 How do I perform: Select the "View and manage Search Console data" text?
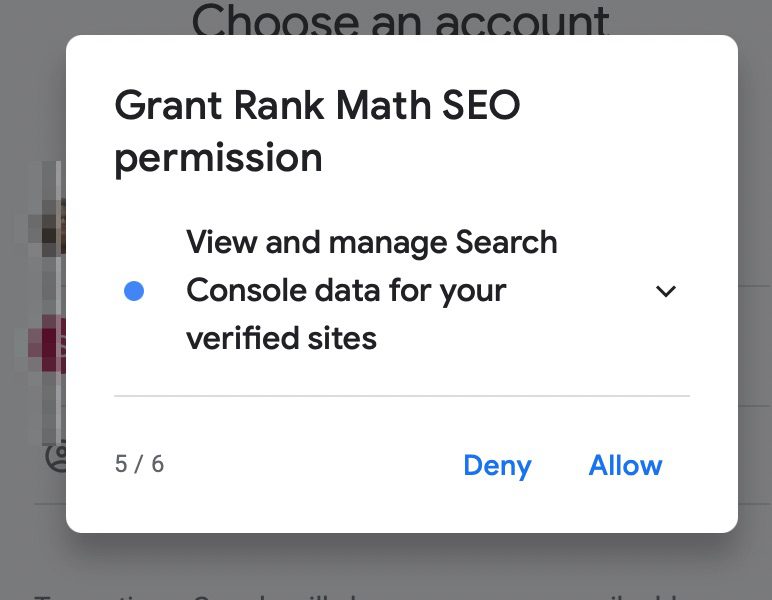[x=371, y=243]
